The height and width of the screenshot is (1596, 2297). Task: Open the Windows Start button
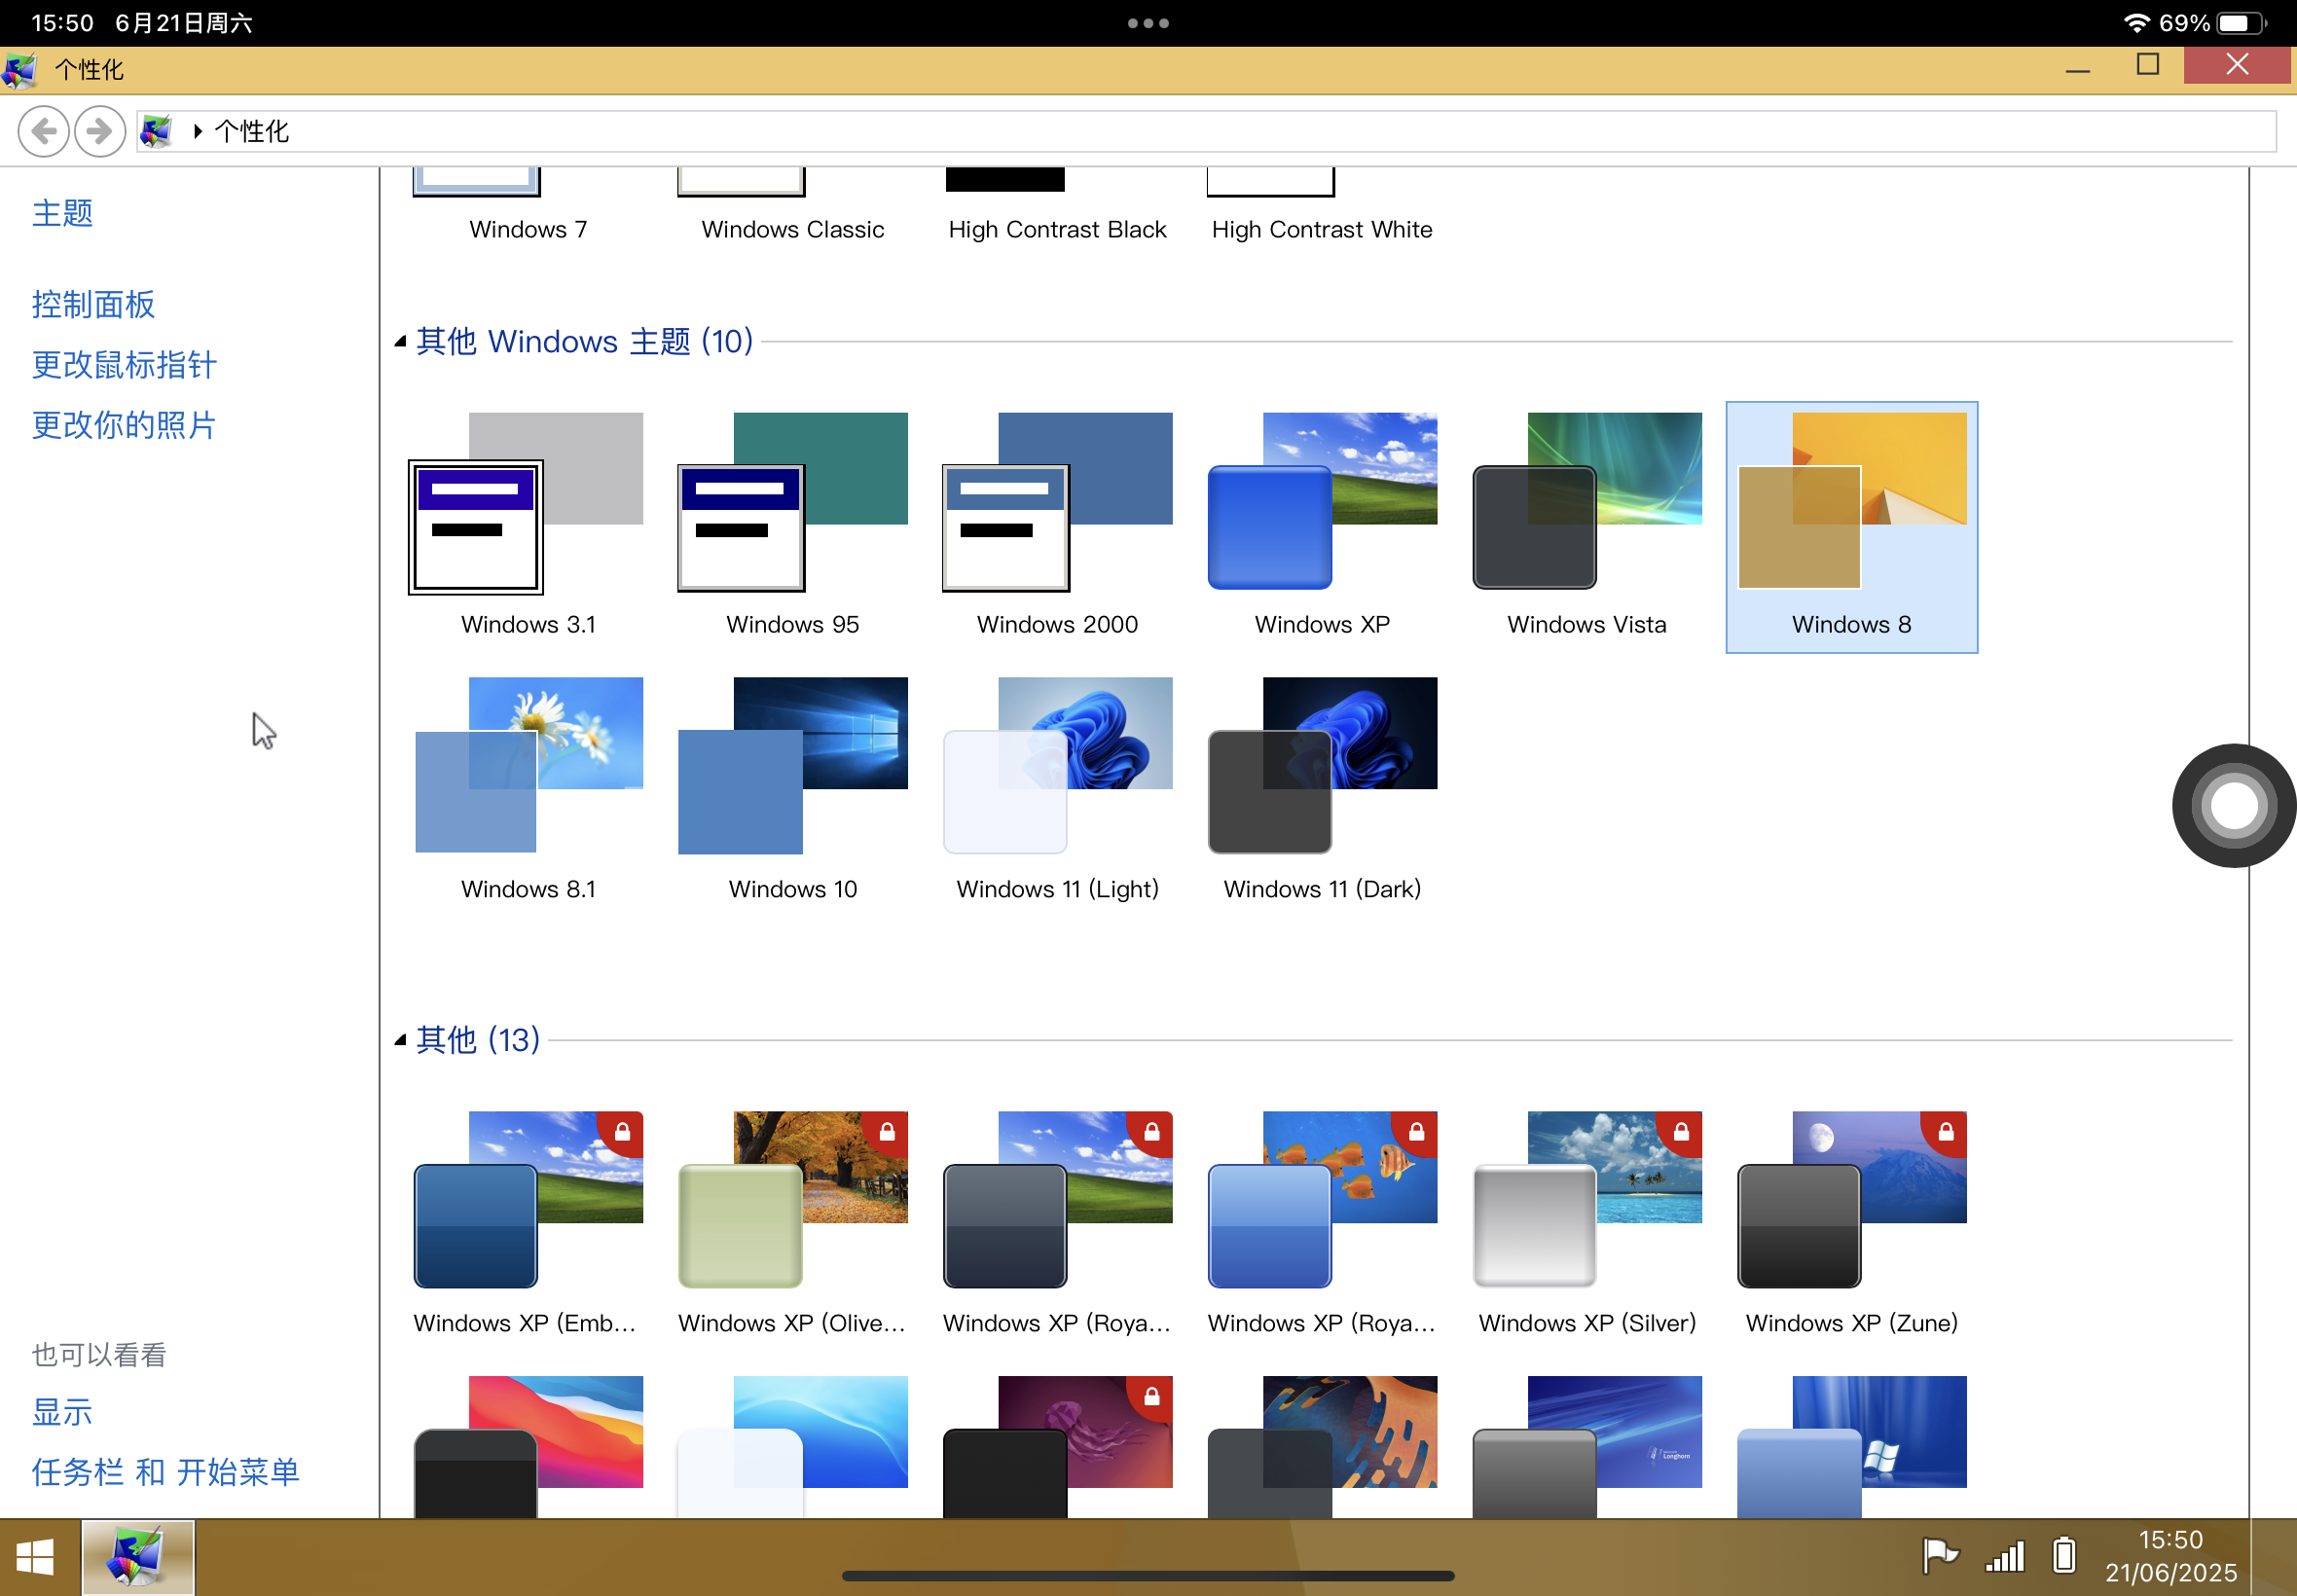click(35, 1558)
